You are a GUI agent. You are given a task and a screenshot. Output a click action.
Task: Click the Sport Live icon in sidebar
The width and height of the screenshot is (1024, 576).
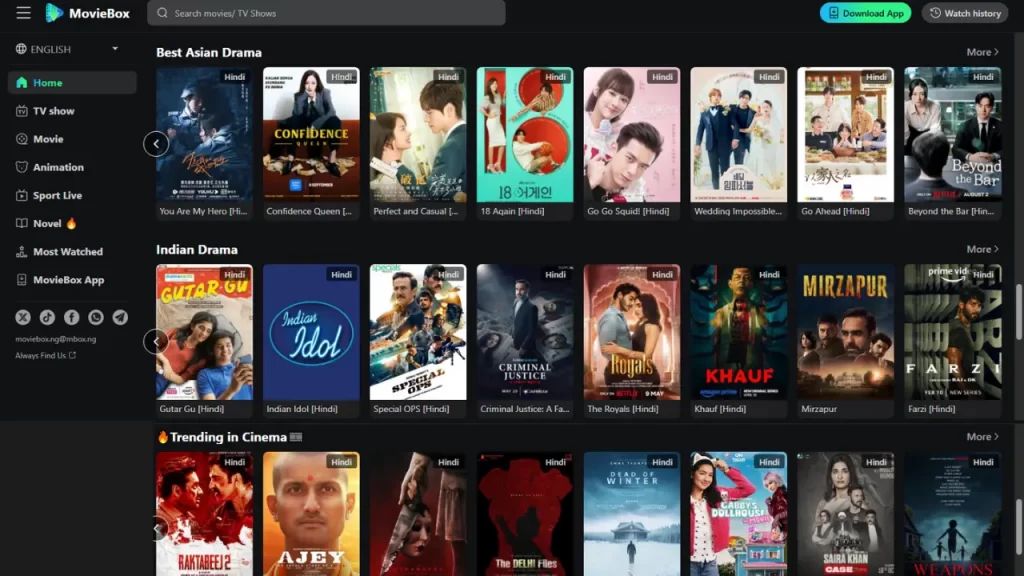[x=22, y=195]
